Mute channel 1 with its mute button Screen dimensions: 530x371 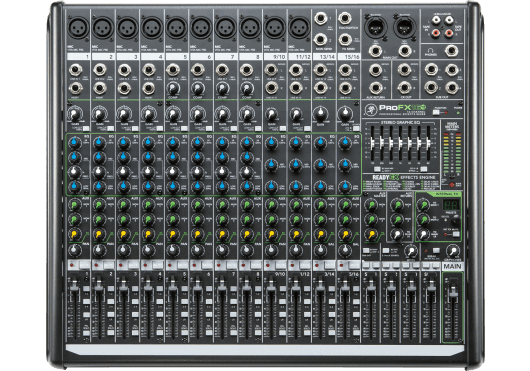tap(85, 265)
